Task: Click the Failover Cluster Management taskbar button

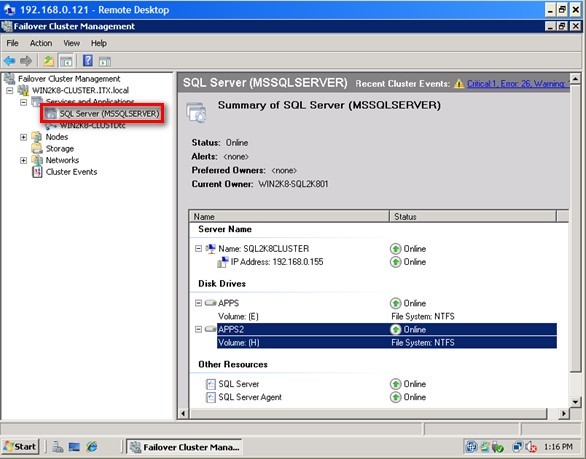Action: [x=184, y=447]
